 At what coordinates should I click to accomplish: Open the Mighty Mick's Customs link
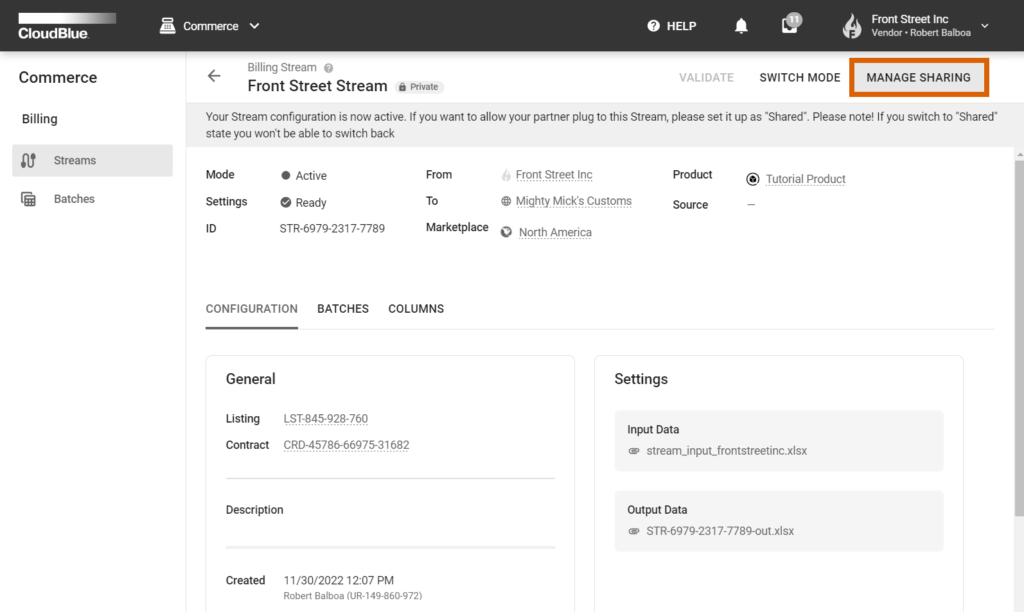click(573, 201)
